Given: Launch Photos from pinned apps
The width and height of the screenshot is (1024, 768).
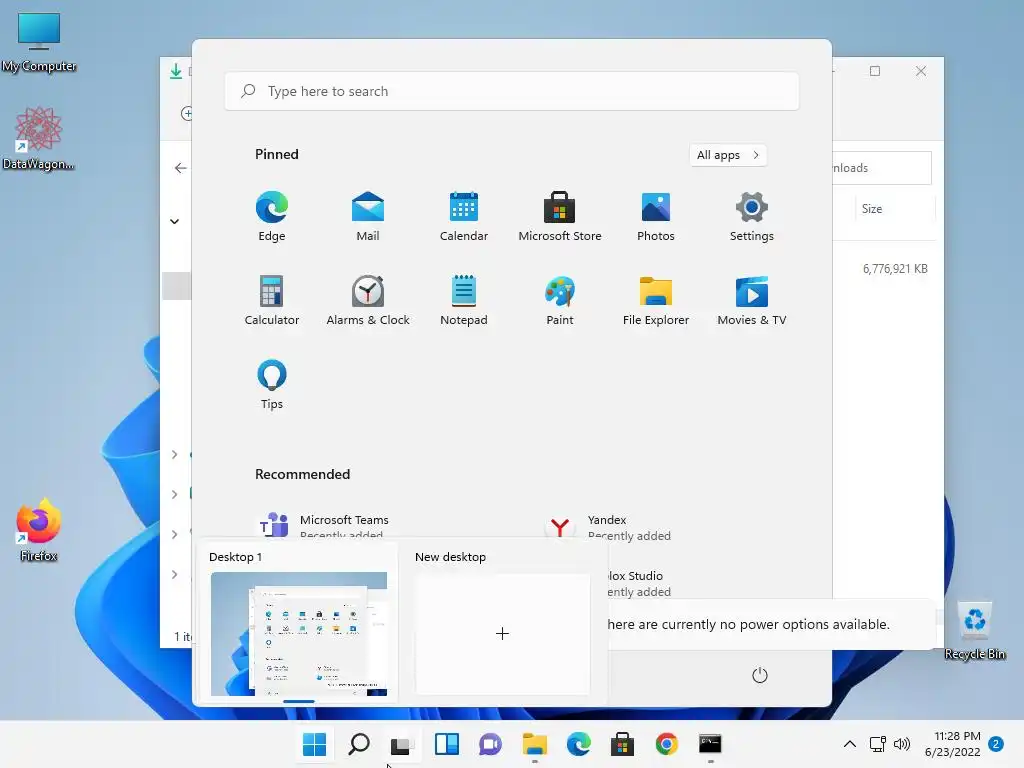Looking at the screenshot, I should click(656, 217).
